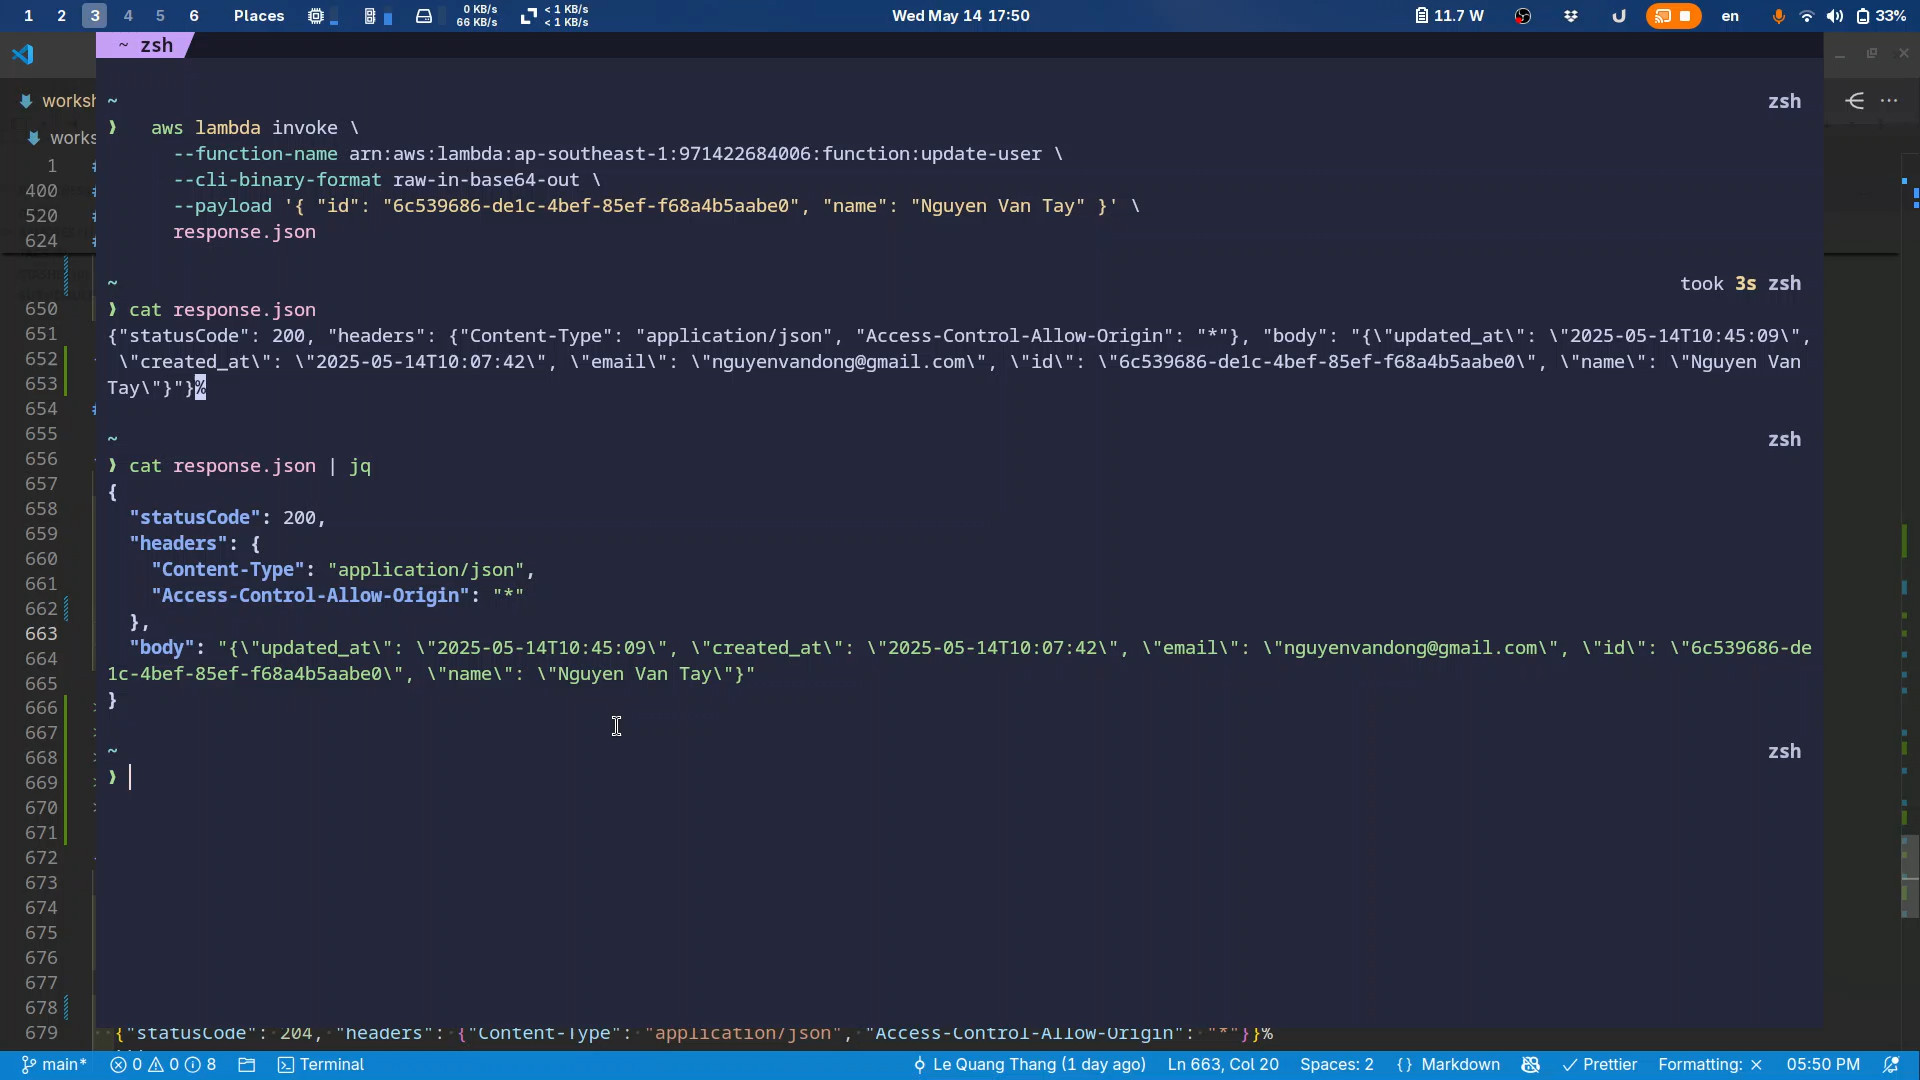This screenshot has height=1080, width=1920.
Task: Click the 'main*' git branch status item
Action: 54,1064
